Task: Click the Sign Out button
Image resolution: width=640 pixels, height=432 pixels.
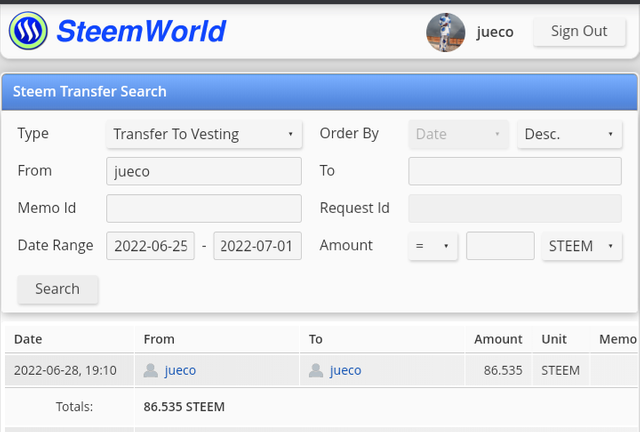Action: click(579, 31)
